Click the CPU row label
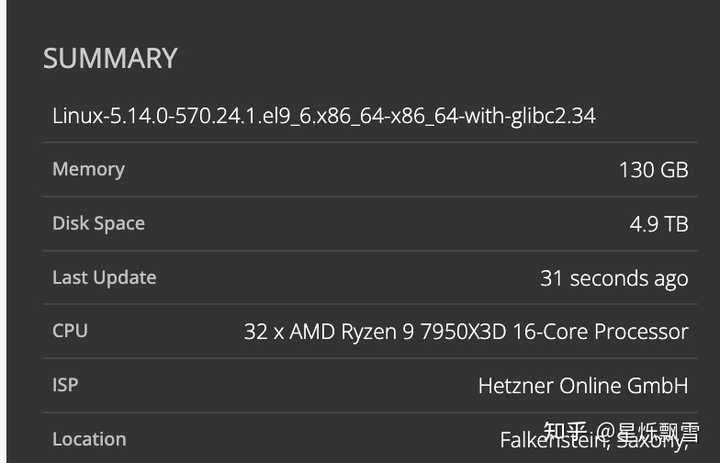Screen dimensions: 720x463 click(70, 331)
